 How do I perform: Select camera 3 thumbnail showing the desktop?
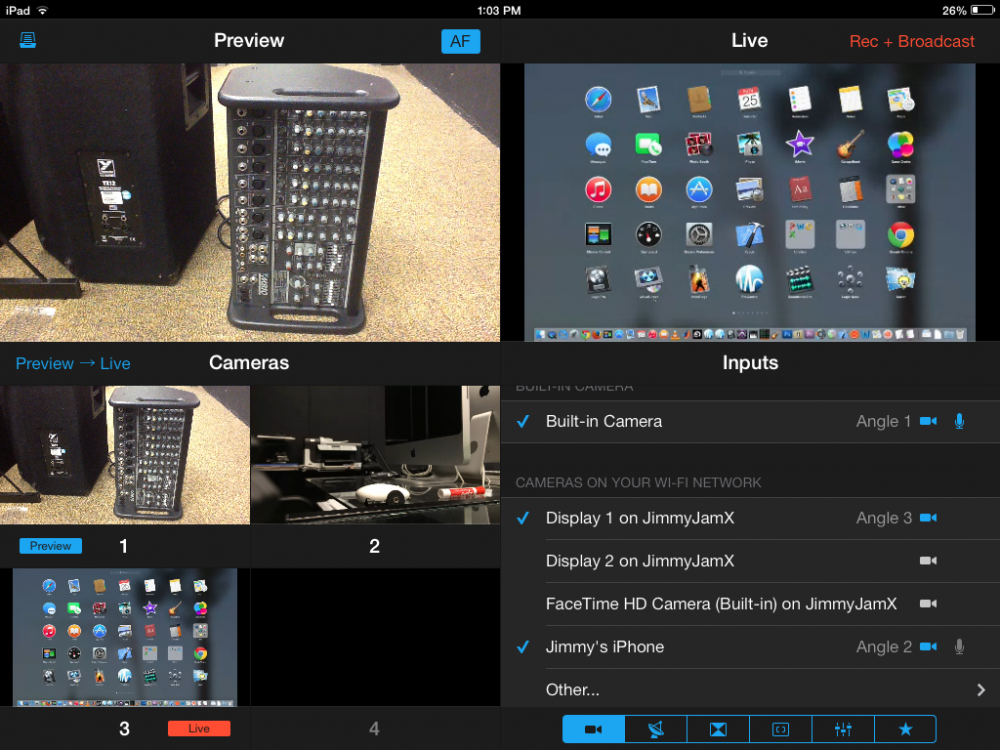[x=124, y=637]
